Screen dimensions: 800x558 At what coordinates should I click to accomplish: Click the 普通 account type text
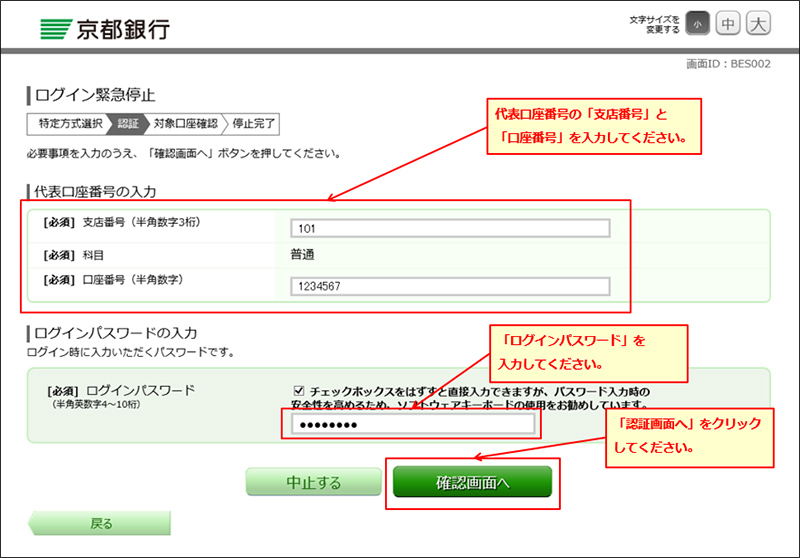point(302,255)
